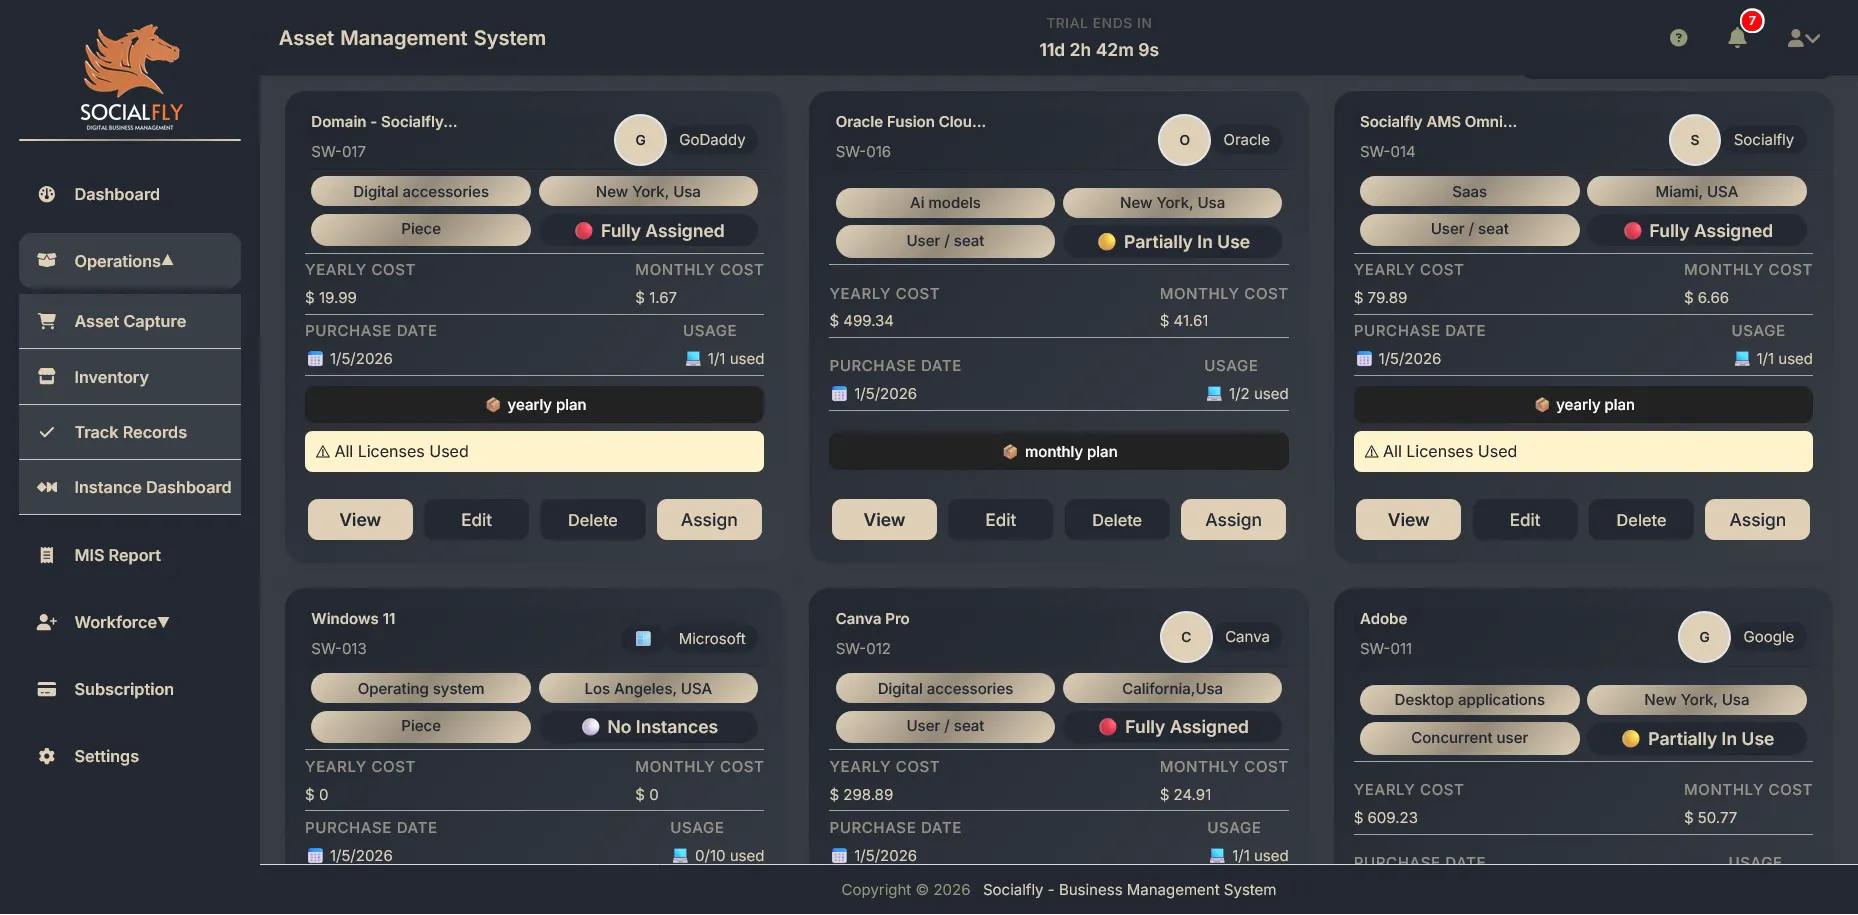Click the Microsoft vendor logo icon

coord(643,638)
